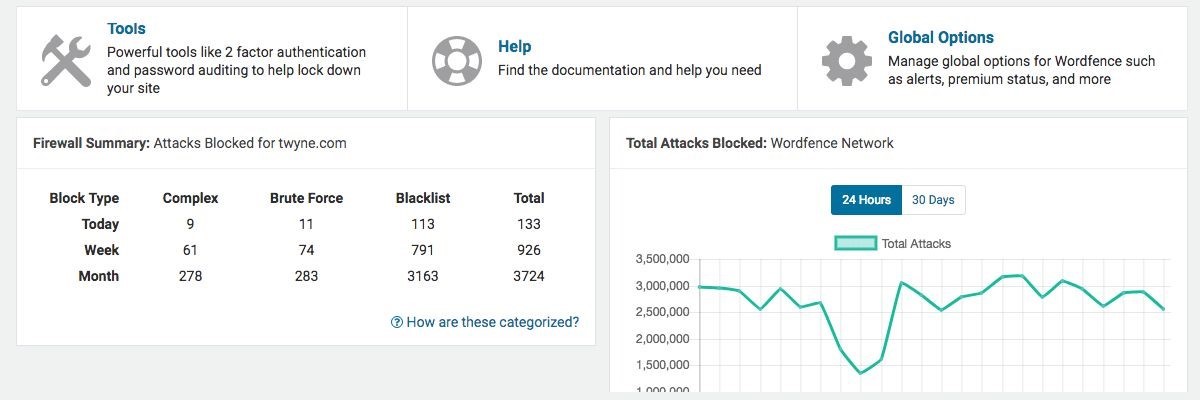Click Month's Total value 3724
The height and width of the screenshot is (400, 1200).
click(x=529, y=276)
